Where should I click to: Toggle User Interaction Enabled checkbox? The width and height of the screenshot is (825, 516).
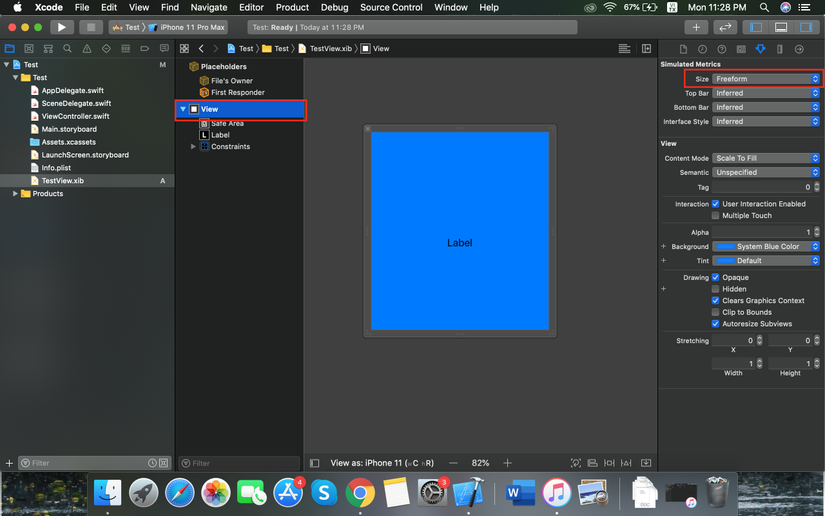715,204
